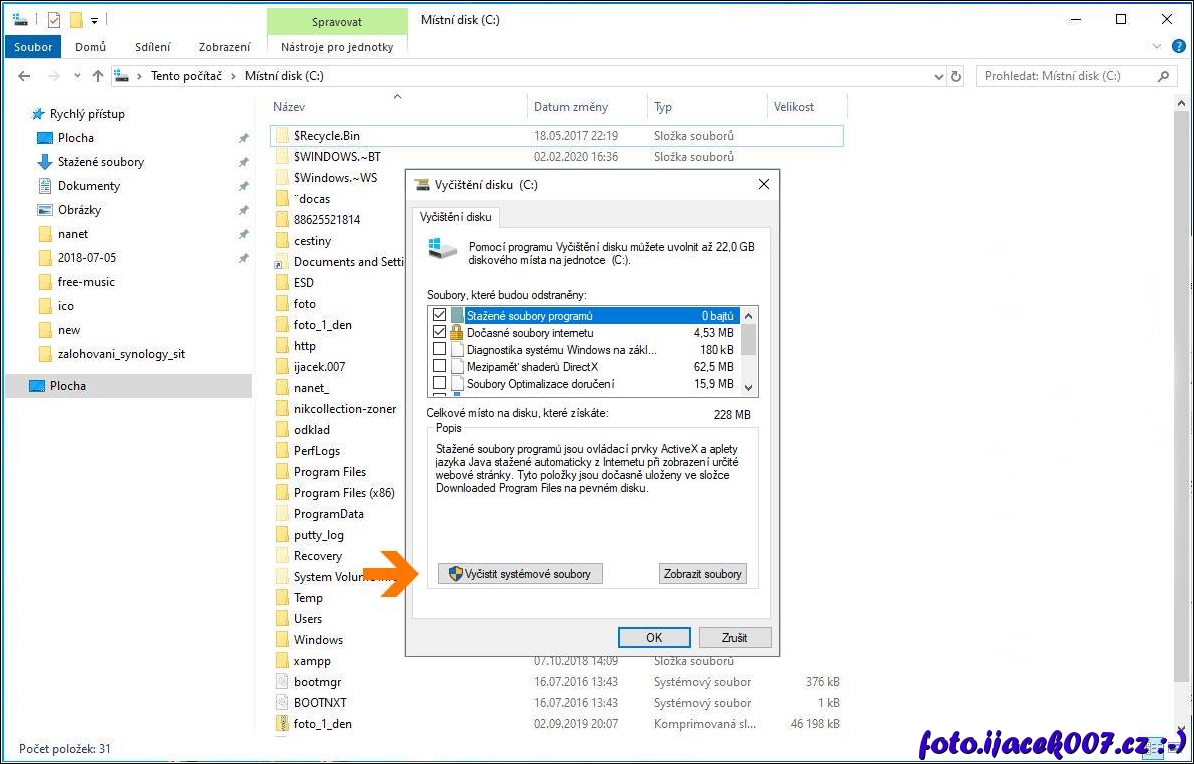This screenshot has height=764, width=1194.
Task: Click Vyčistit systémové soubory button
Action: [x=520, y=574]
